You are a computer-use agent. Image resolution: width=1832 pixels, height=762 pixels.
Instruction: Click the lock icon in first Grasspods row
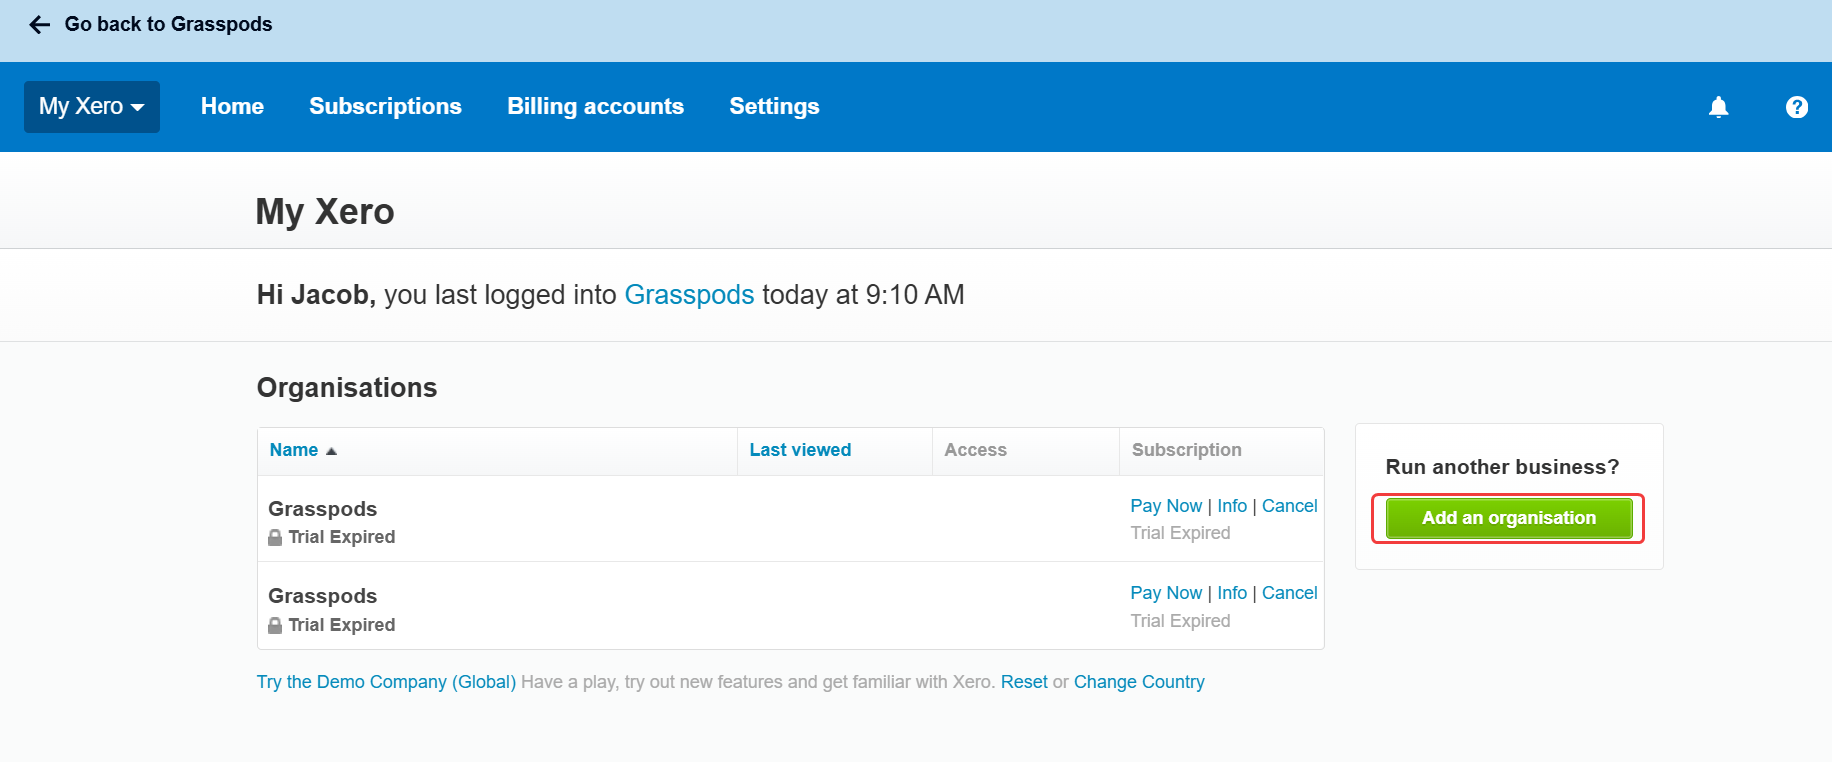pyautogui.click(x=275, y=538)
